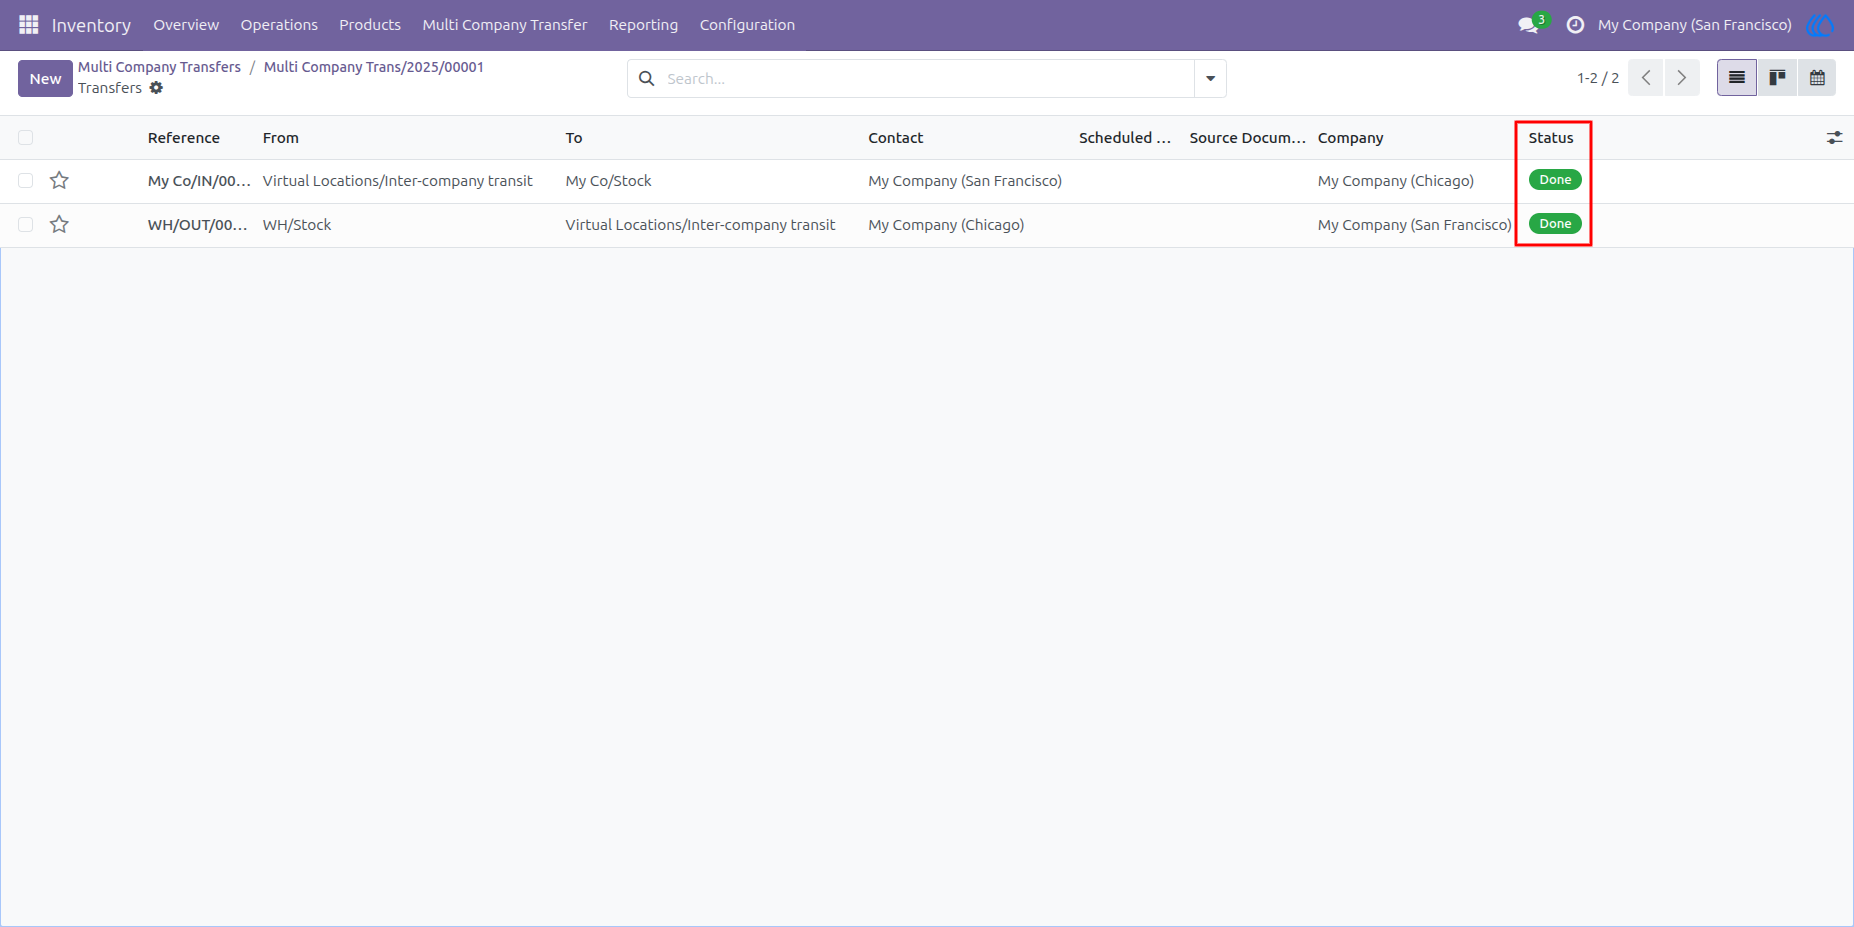Switch to kanban view
Screen dimensions: 1854x927
pos(1777,78)
